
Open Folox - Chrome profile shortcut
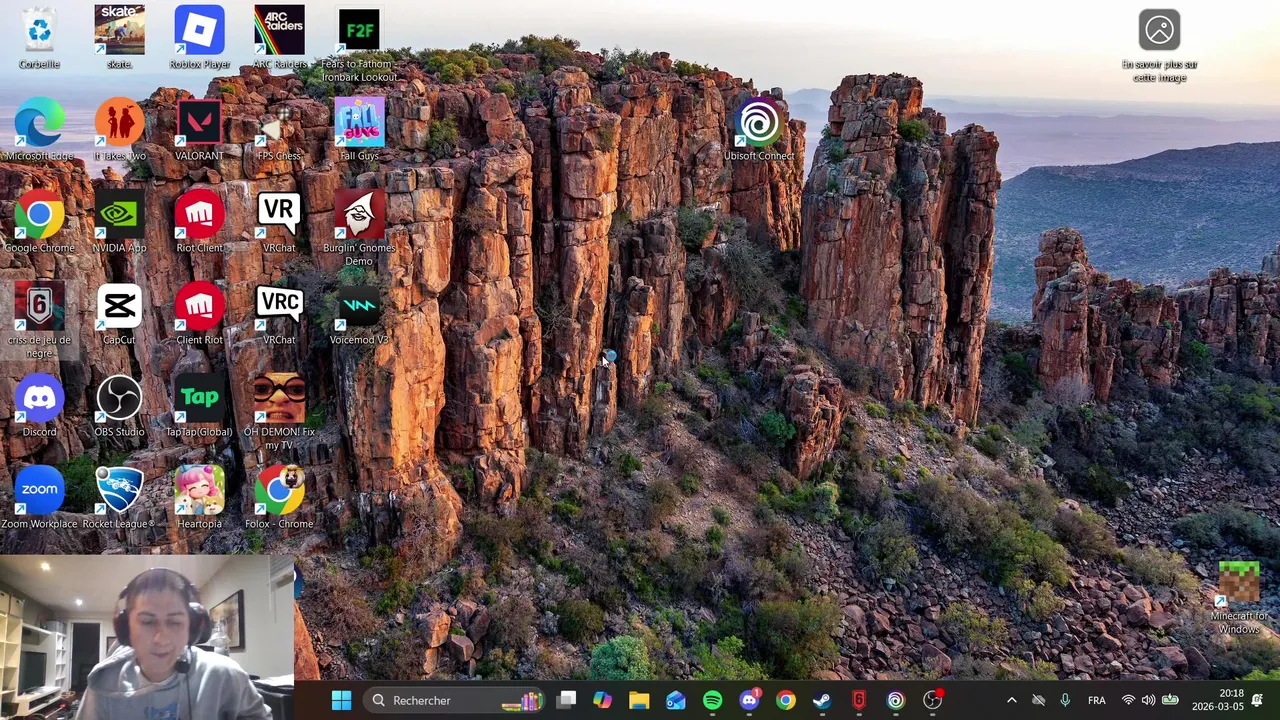(279, 498)
